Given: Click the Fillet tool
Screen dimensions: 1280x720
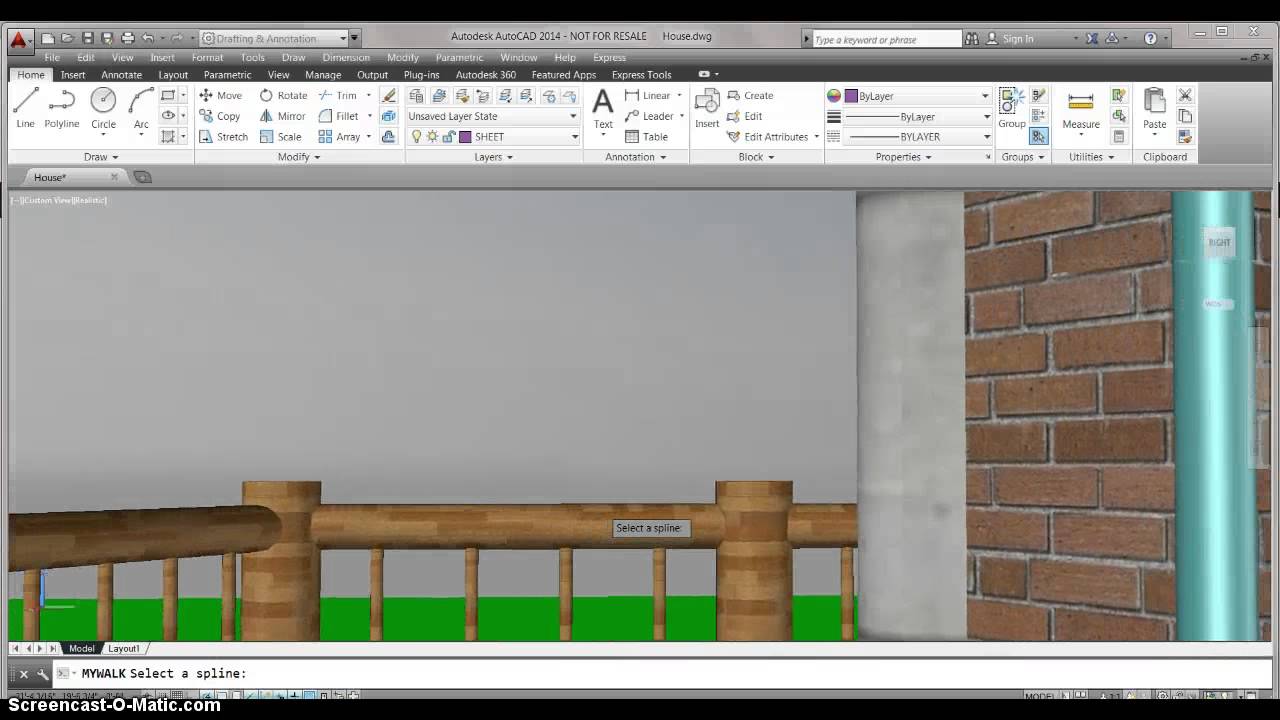Looking at the screenshot, I should click(338, 116).
